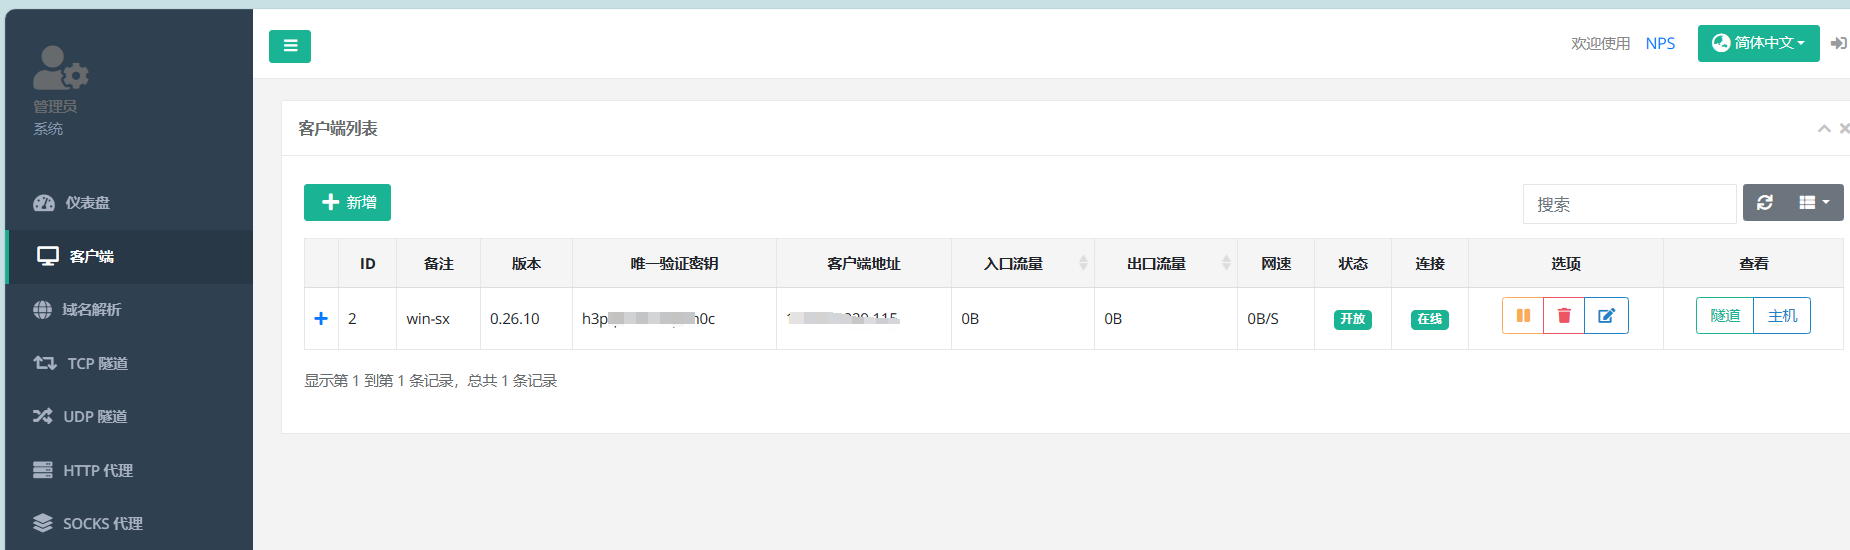This screenshot has width=1850, height=550.
Task: Delete the win-sx client with trash icon
Action: (x=1564, y=316)
